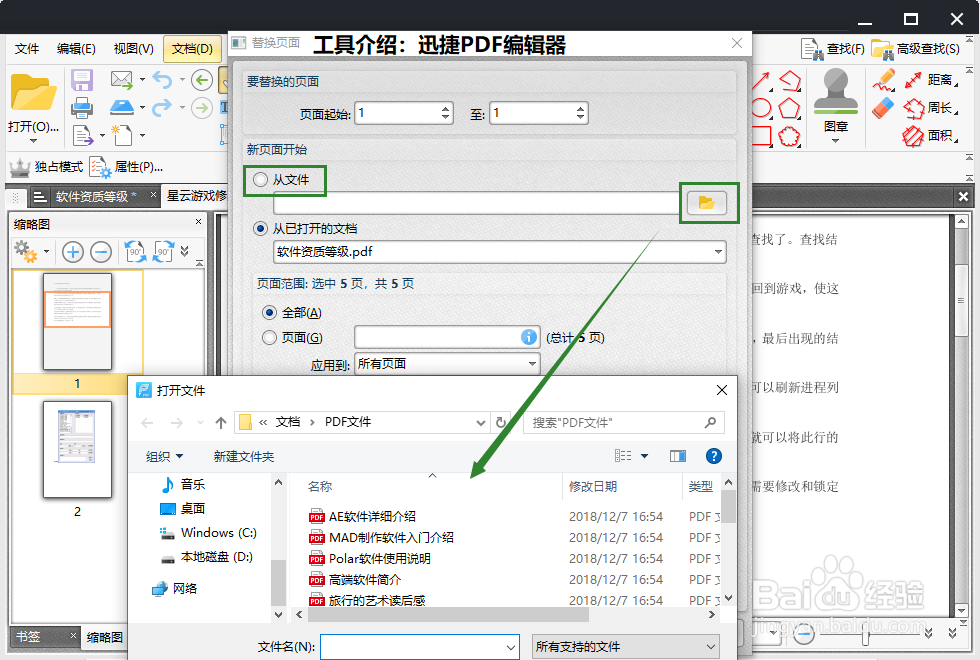Open the 编辑(E) menu
980x660 pixels.
(76, 49)
